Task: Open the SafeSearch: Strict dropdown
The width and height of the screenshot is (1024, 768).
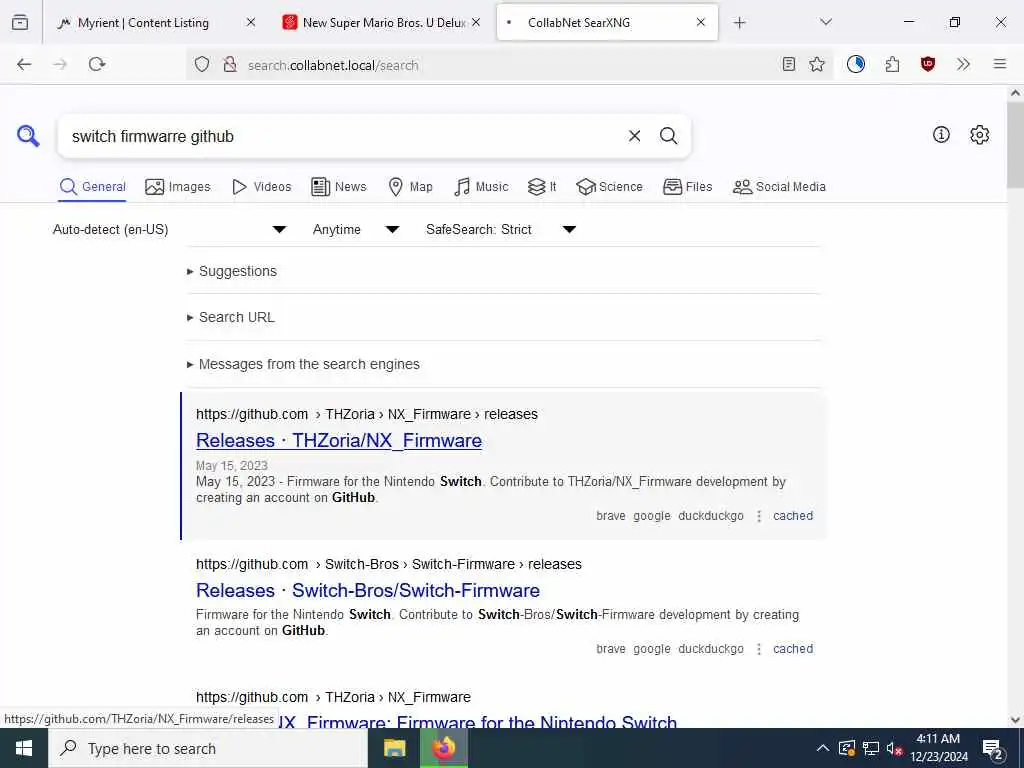Action: [501, 229]
